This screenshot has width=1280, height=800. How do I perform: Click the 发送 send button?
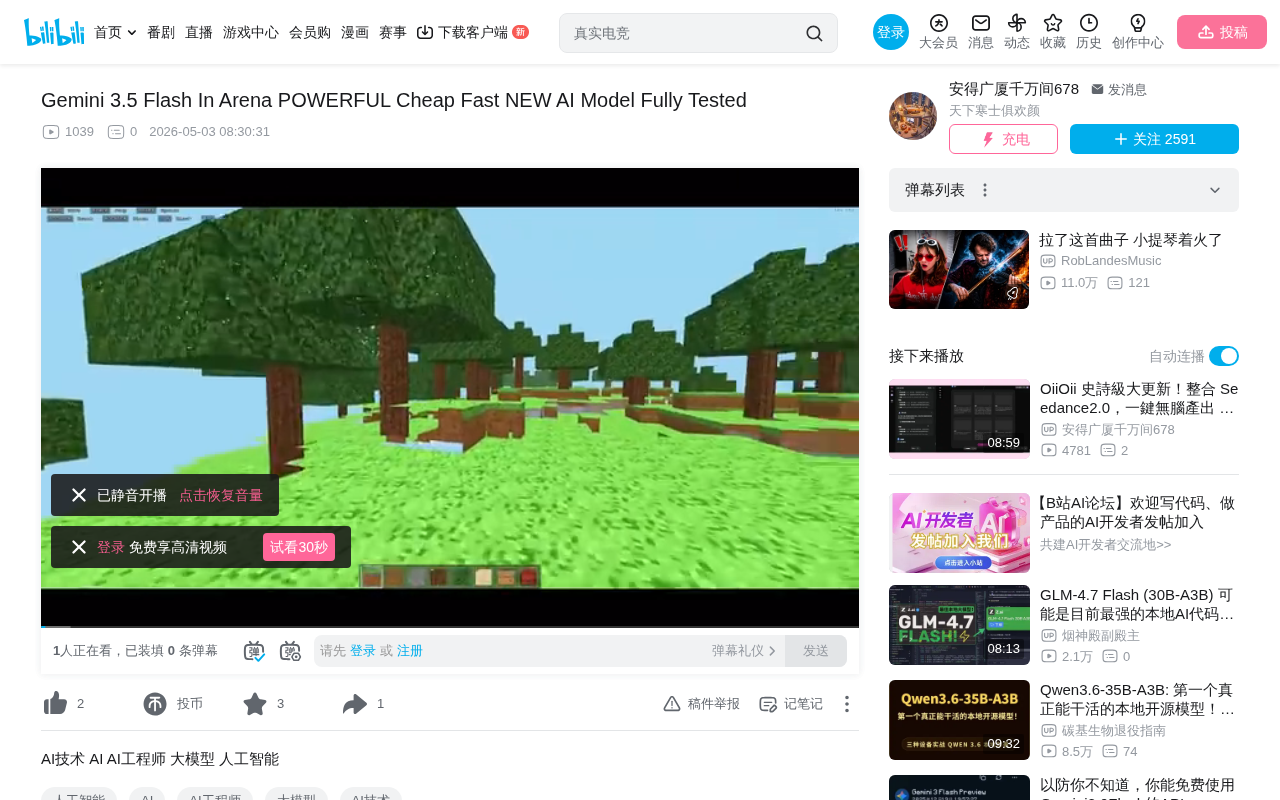[816, 651]
